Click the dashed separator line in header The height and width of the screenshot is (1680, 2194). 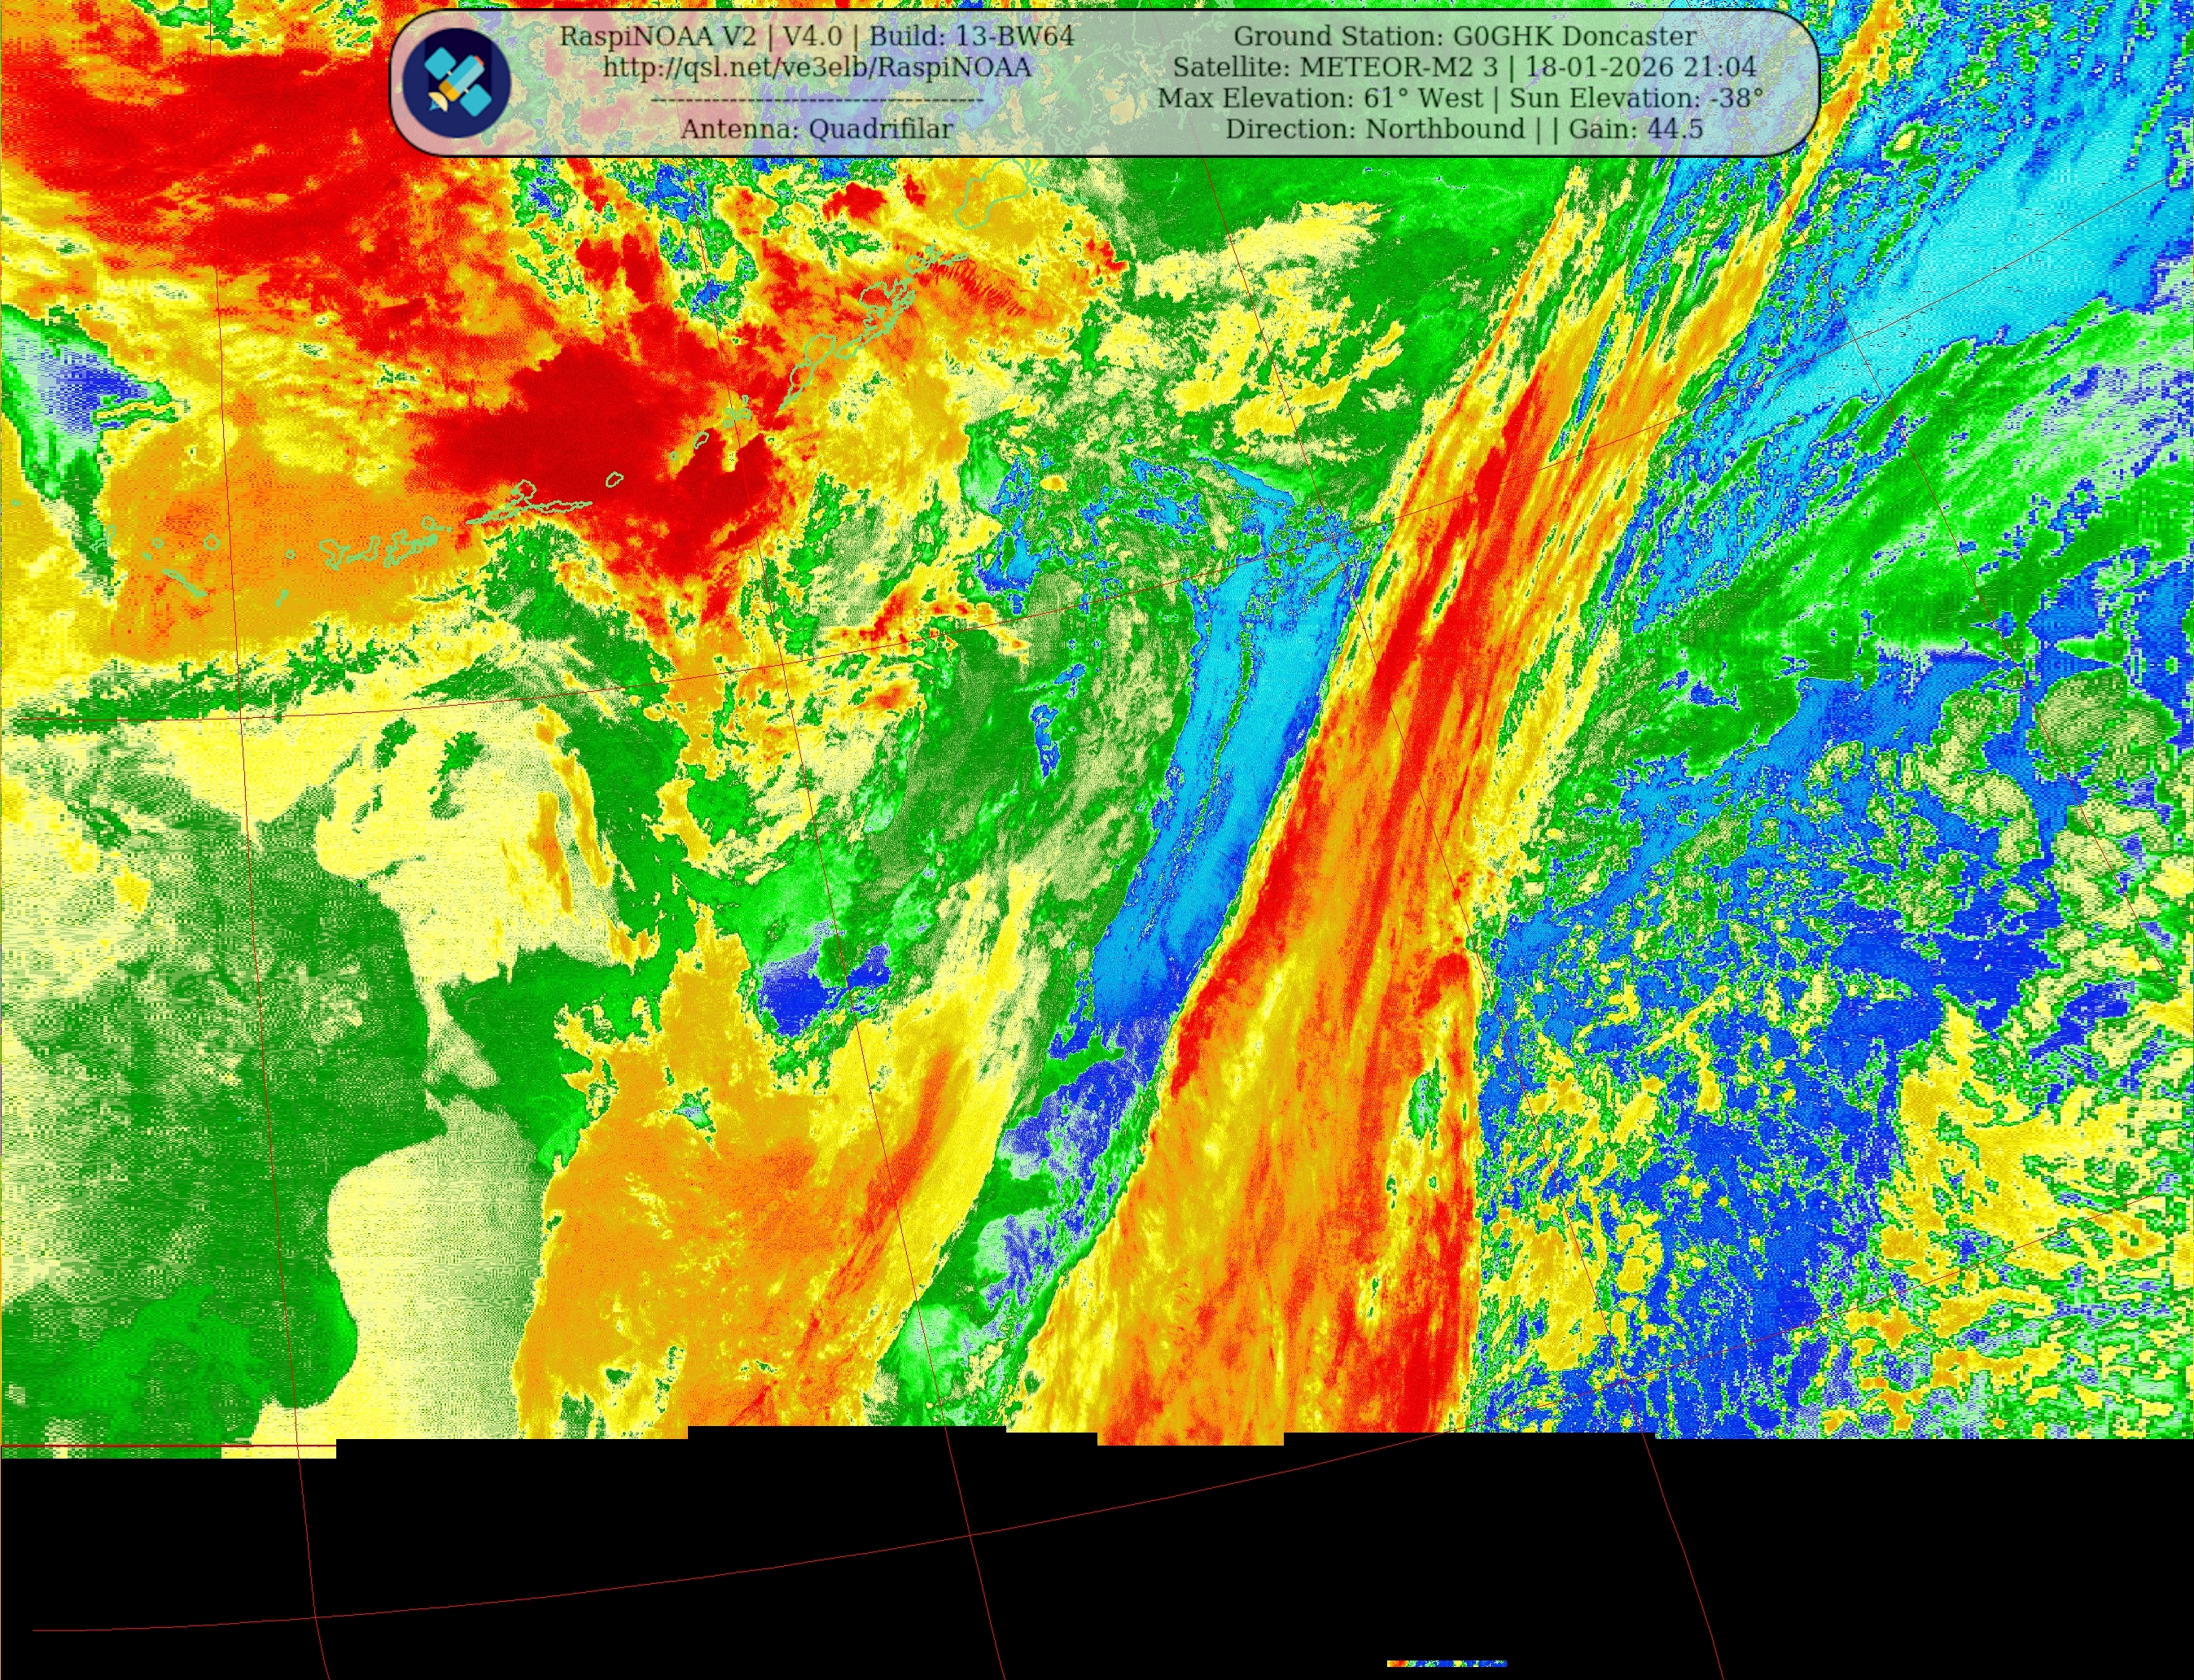(x=816, y=100)
